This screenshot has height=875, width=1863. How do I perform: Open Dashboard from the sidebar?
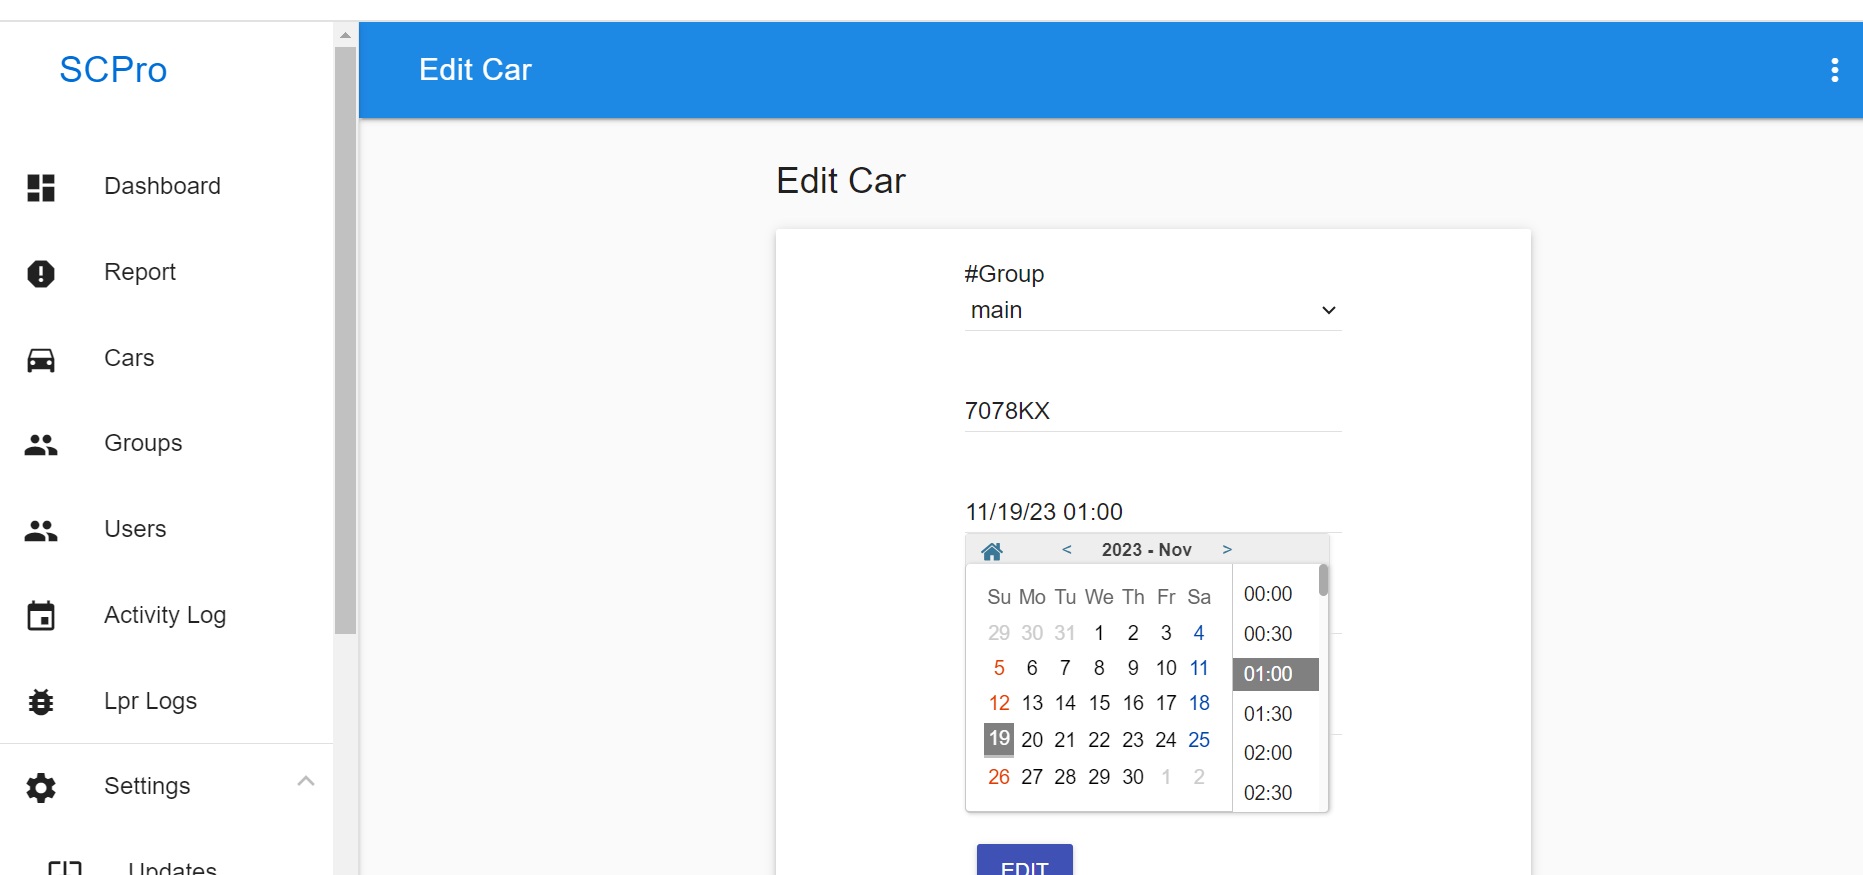pyautogui.click(x=162, y=186)
